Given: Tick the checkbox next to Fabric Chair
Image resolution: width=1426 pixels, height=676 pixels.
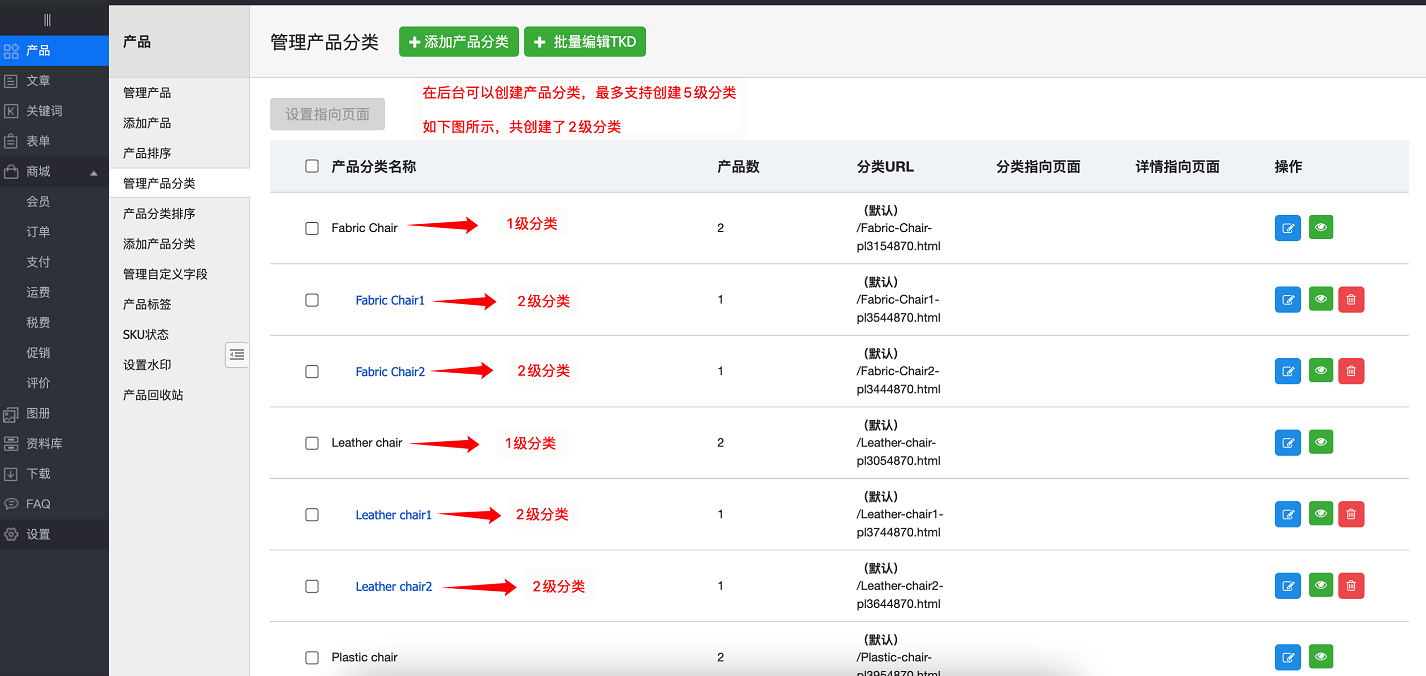Looking at the screenshot, I should pos(311,227).
